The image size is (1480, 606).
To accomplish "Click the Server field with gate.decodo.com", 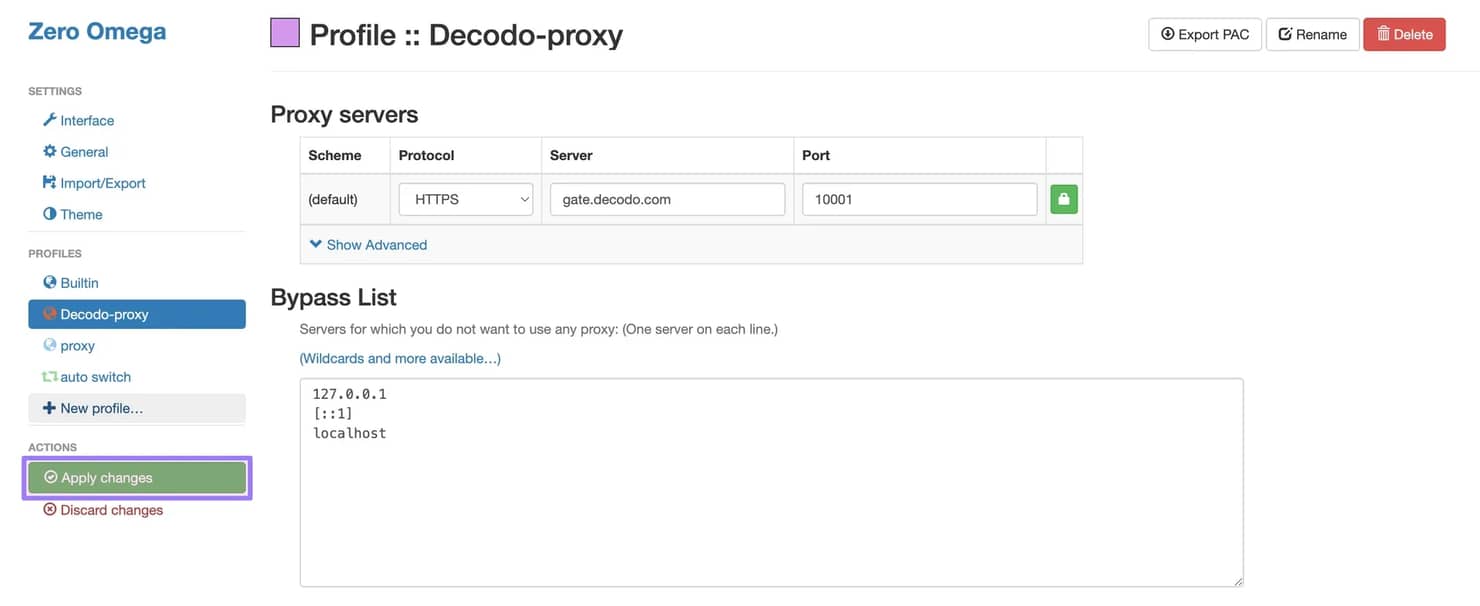I will [667, 199].
